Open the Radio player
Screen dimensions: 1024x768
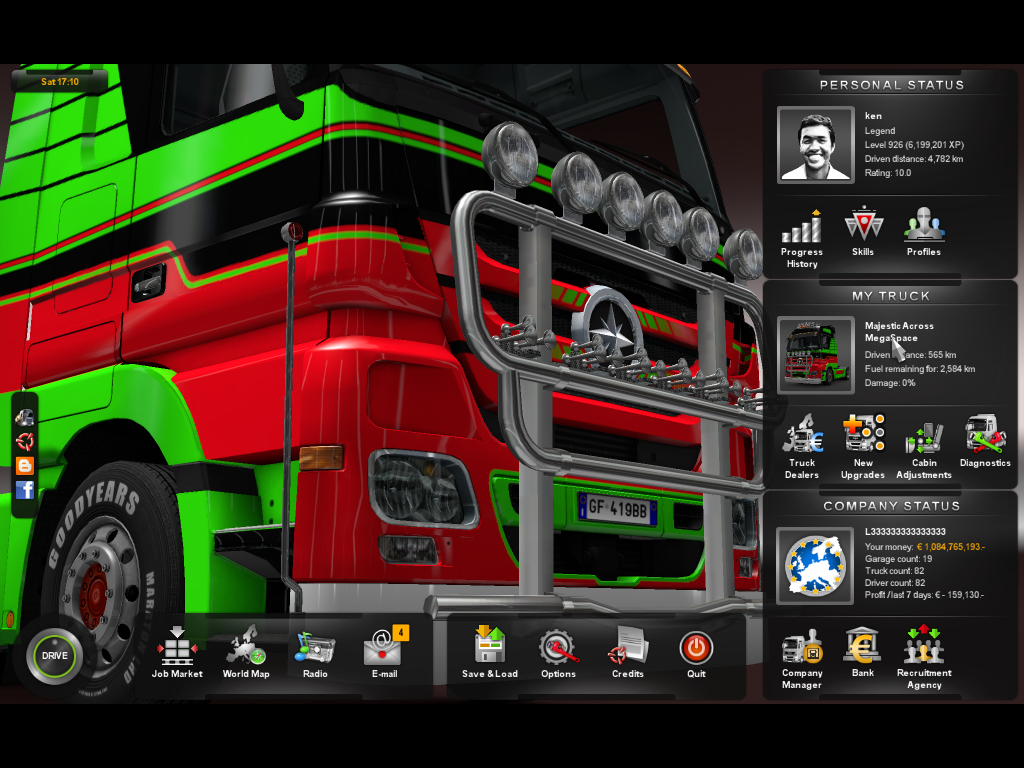click(315, 652)
